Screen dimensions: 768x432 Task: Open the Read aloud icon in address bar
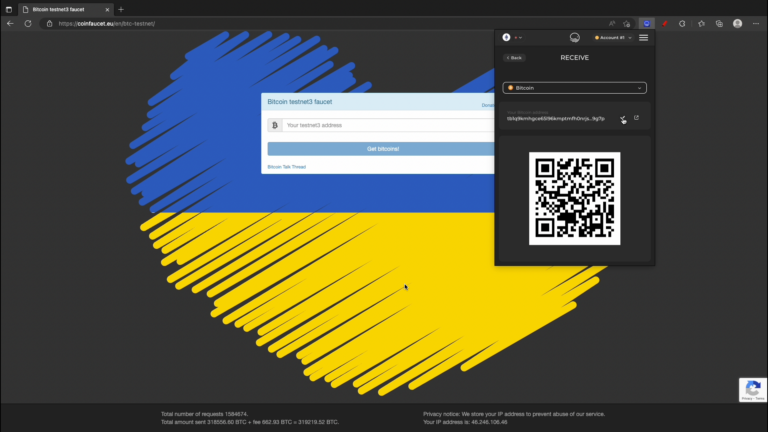612,24
